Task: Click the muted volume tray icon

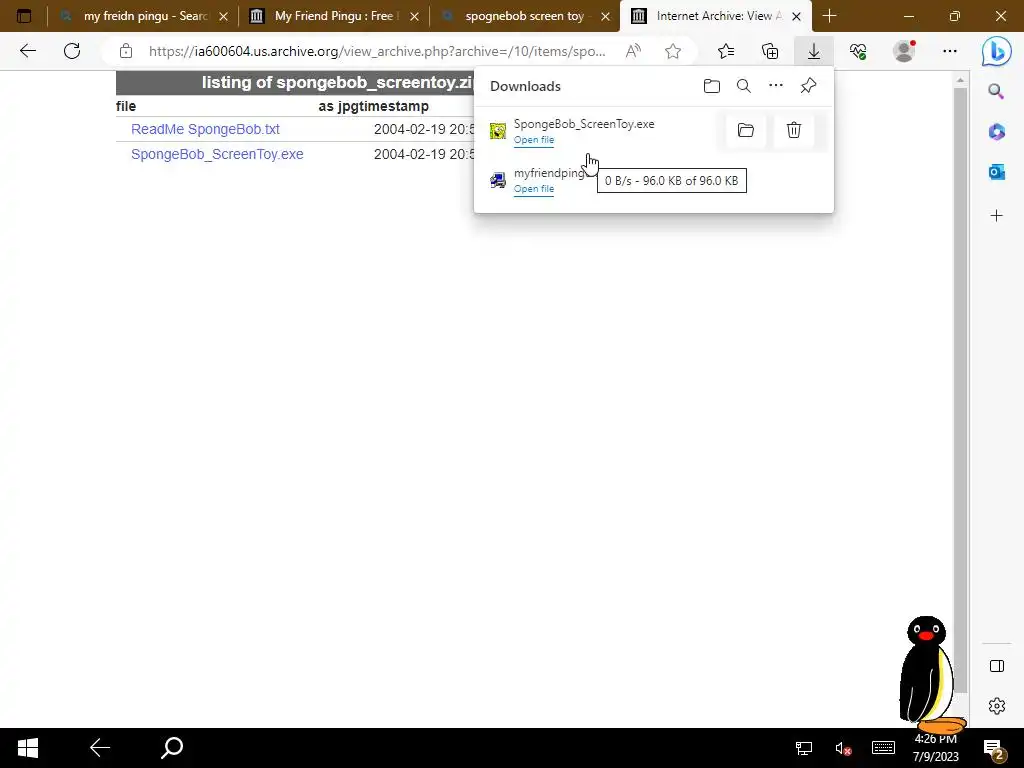Action: click(843, 748)
